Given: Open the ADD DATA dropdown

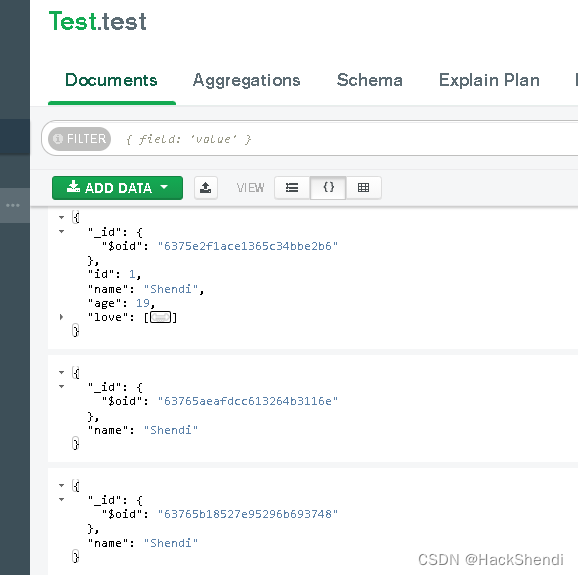Looking at the screenshot, I should pos(117,188).
